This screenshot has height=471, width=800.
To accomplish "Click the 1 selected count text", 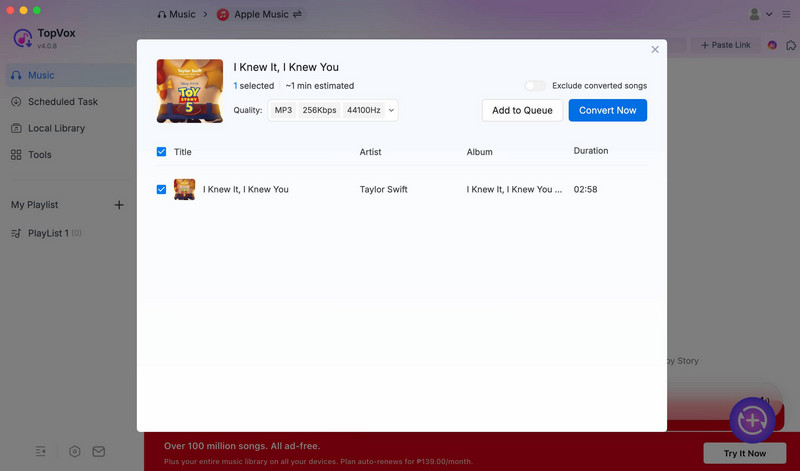I will [x=254, y=86].
